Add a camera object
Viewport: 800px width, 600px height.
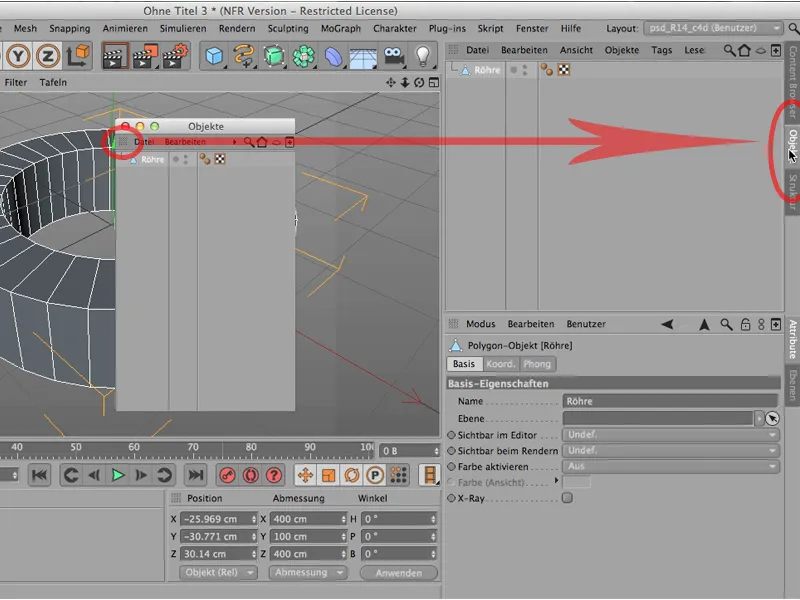(x=393, y=56)
